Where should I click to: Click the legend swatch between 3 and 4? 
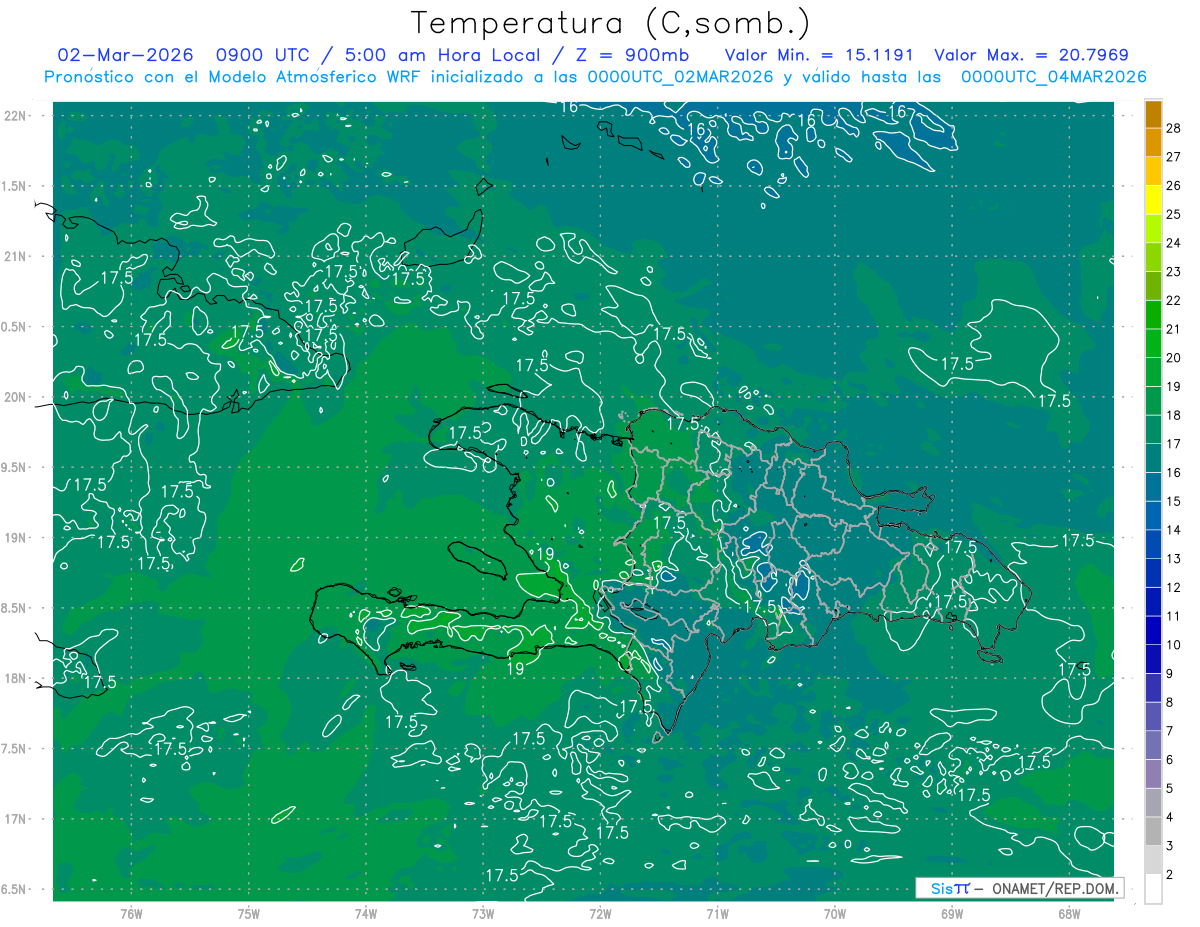click(1154, 832)
